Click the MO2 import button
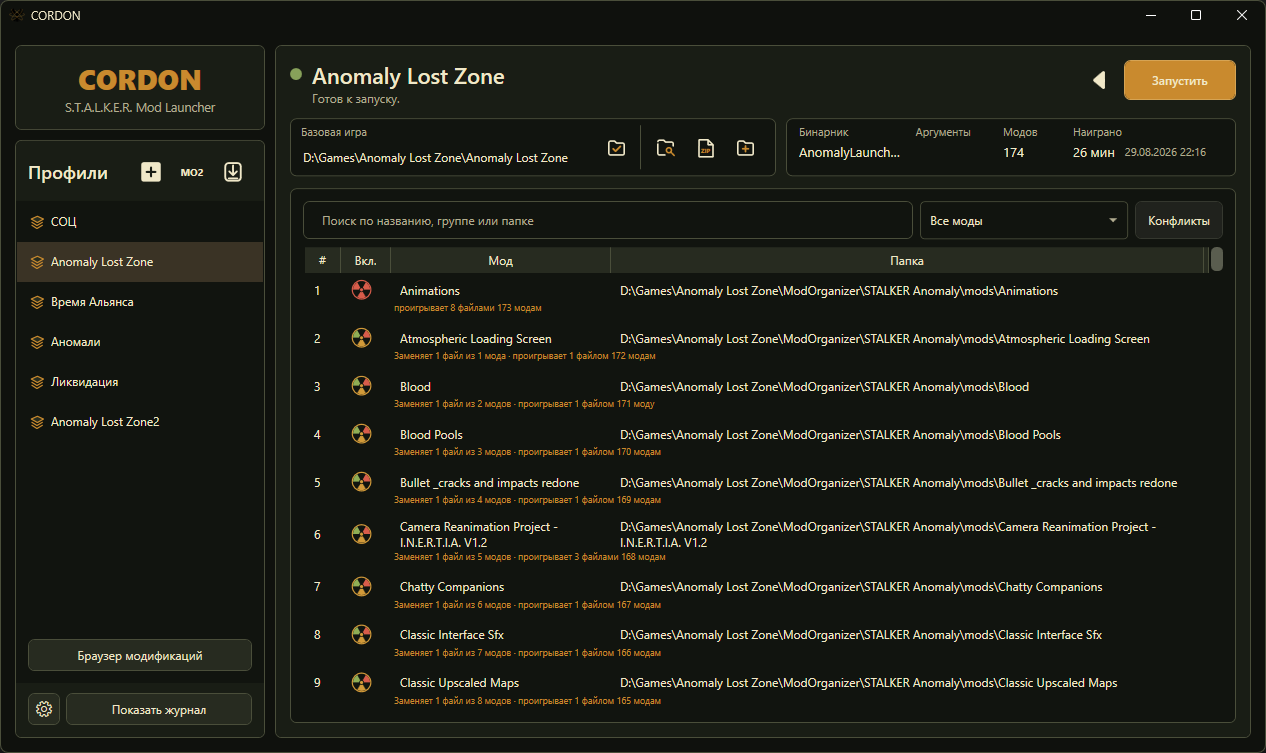The height and width of the screenshot is (753, 1266). 192,172
